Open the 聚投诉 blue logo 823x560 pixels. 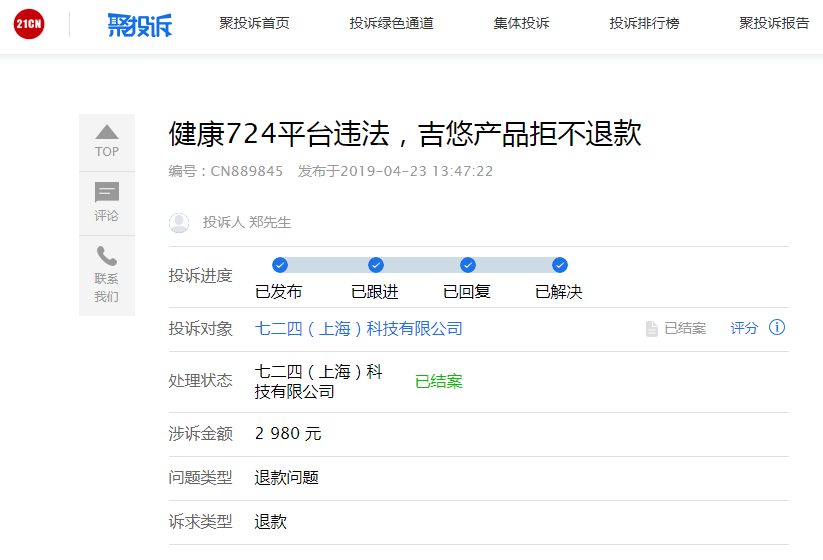pyautogui.click(x=140, y=25)
